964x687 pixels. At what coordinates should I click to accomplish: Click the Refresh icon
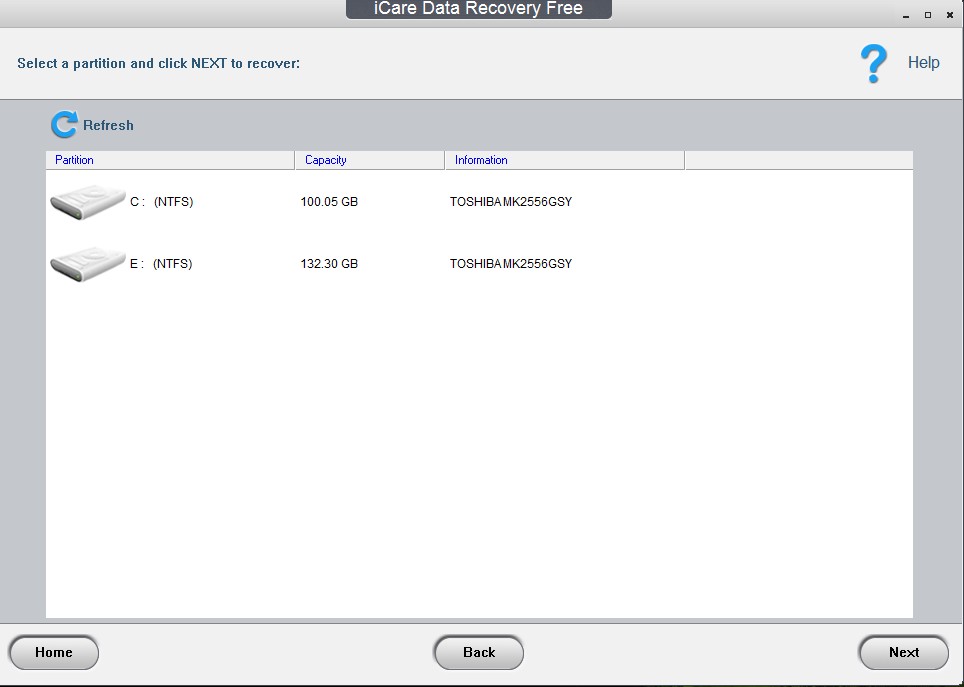pyautogui.click(x=65, y=124)
